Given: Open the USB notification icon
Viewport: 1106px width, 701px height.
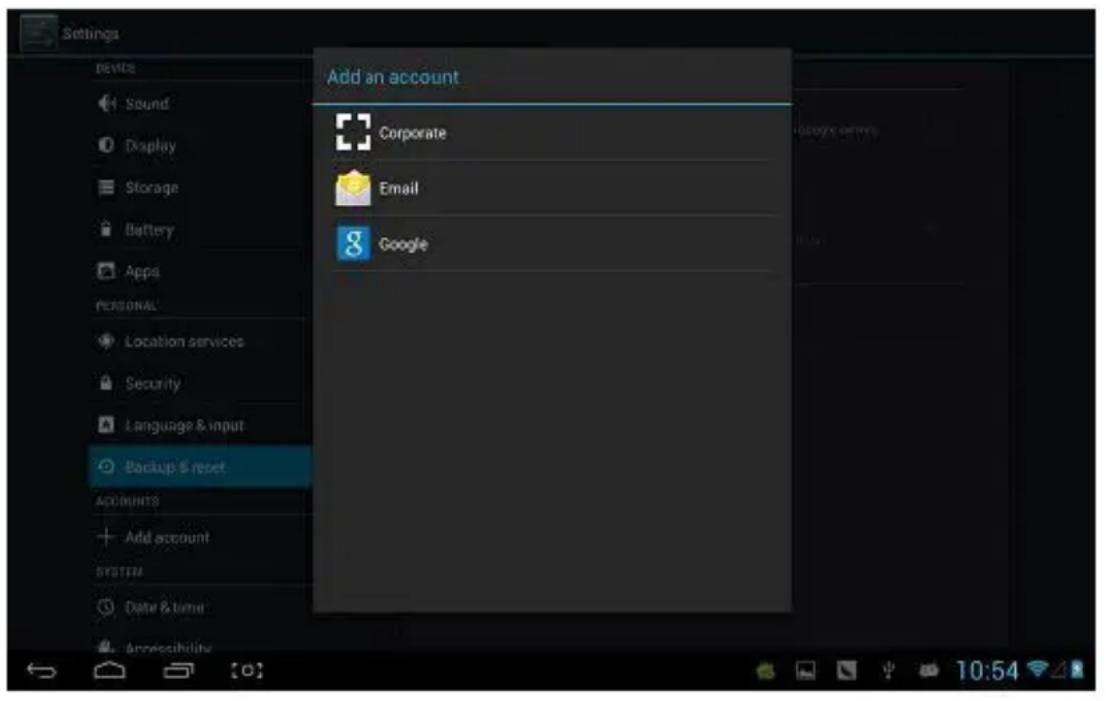Looking at the screenshot, I should pos(888,670).
